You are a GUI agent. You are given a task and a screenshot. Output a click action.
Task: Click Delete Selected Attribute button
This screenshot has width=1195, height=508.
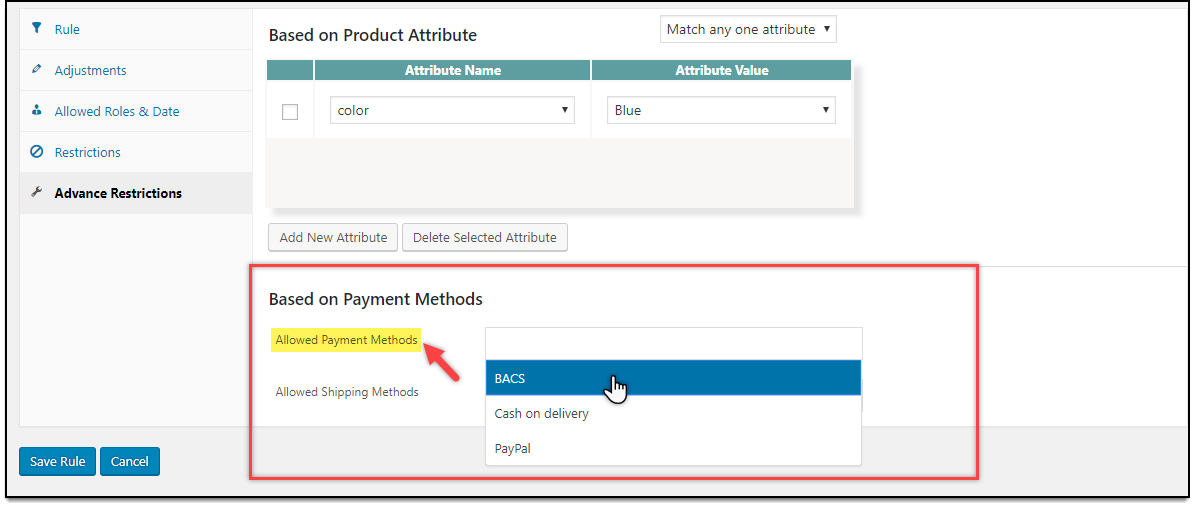coord(485,237)
